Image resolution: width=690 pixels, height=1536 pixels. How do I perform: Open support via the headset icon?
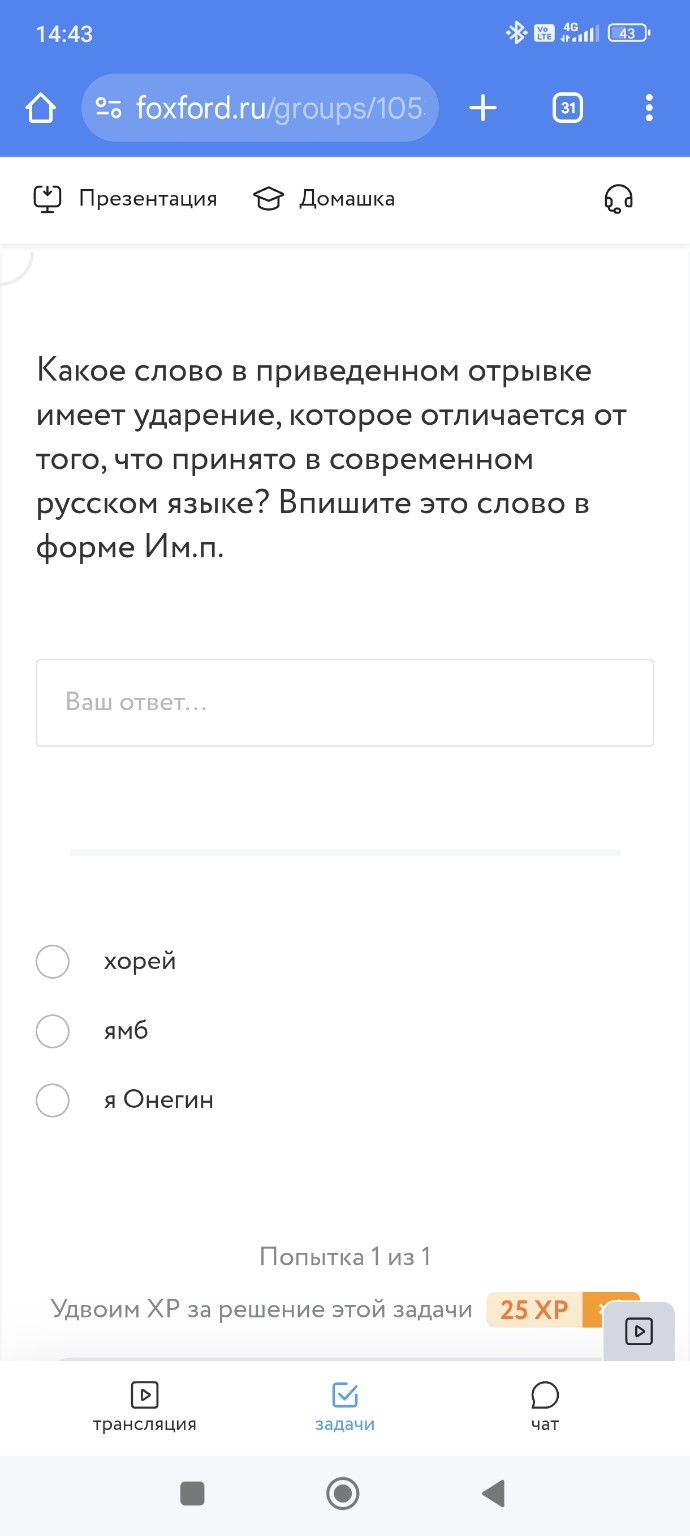coord(617,200)
